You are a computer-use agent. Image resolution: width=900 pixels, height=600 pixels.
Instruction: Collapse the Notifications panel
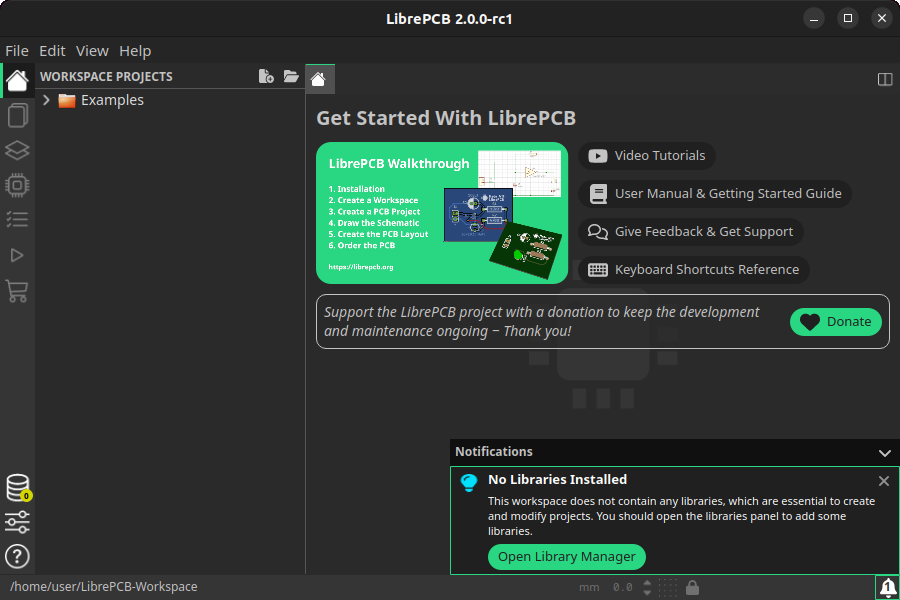click(x=884, y=453)
